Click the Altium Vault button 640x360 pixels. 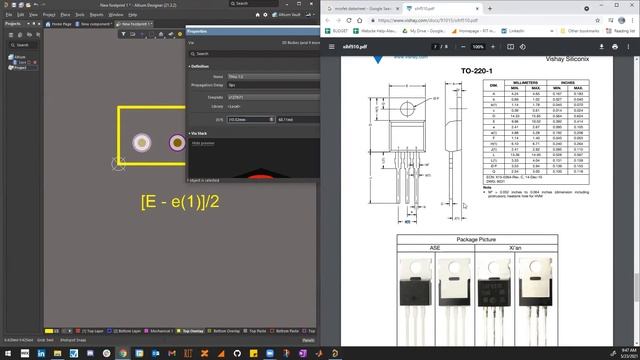(x=287, y=15)
